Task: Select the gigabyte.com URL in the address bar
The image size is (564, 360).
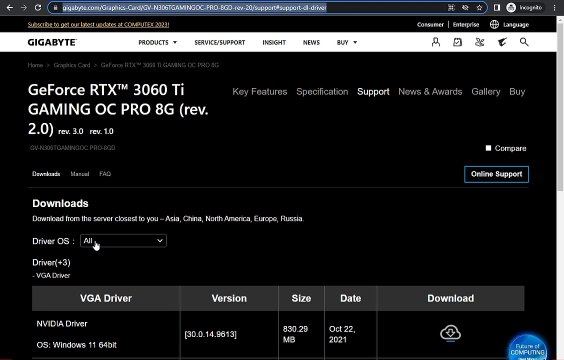Action: [x=195, y=8]
